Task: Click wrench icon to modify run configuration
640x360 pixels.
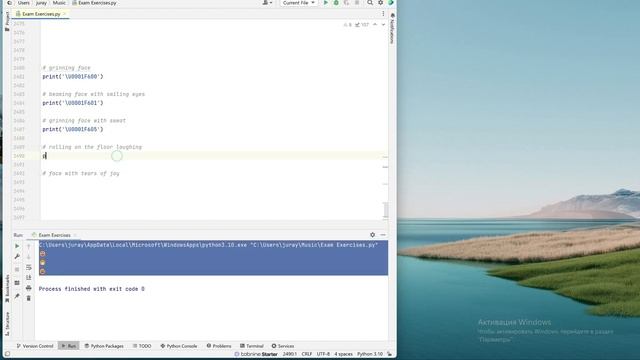Action: (17, 257)
